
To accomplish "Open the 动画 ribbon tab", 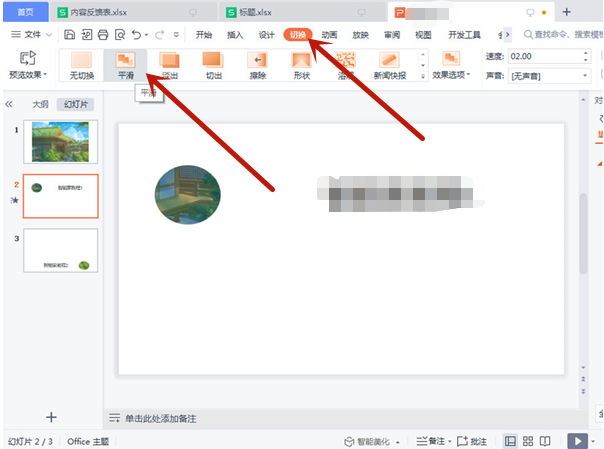I will [330, 34].
